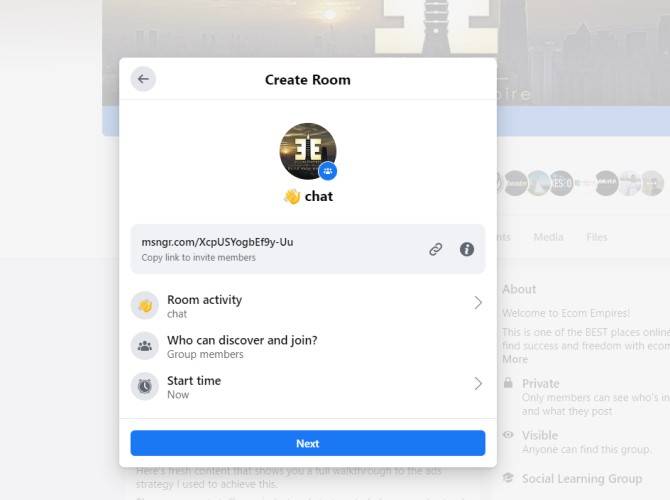Open Start time setting
The image size is (670, 500).
tap(308, 386)
